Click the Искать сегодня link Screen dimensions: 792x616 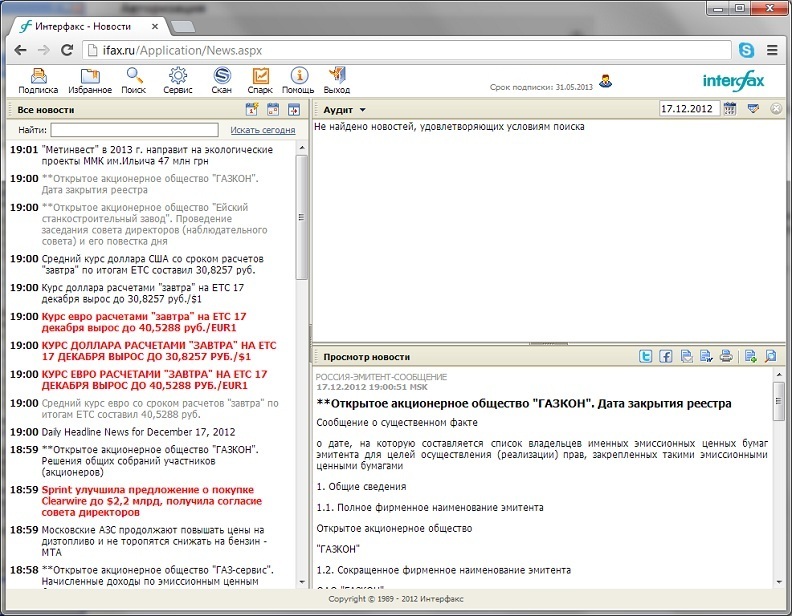(x=263, y=130)
